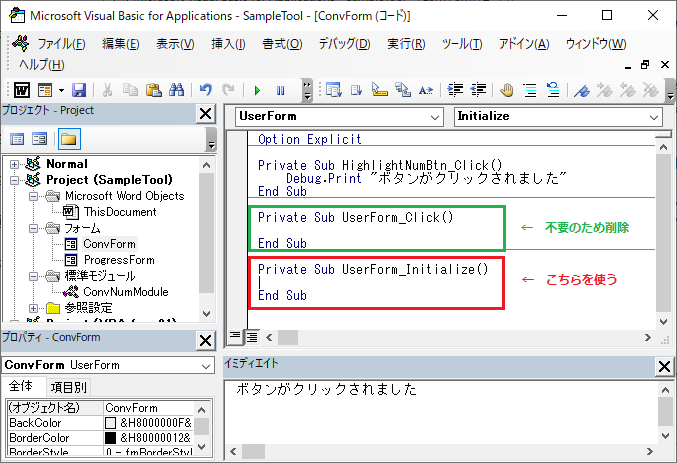Click the Find binoculars icon

click(x=176, y=90)
